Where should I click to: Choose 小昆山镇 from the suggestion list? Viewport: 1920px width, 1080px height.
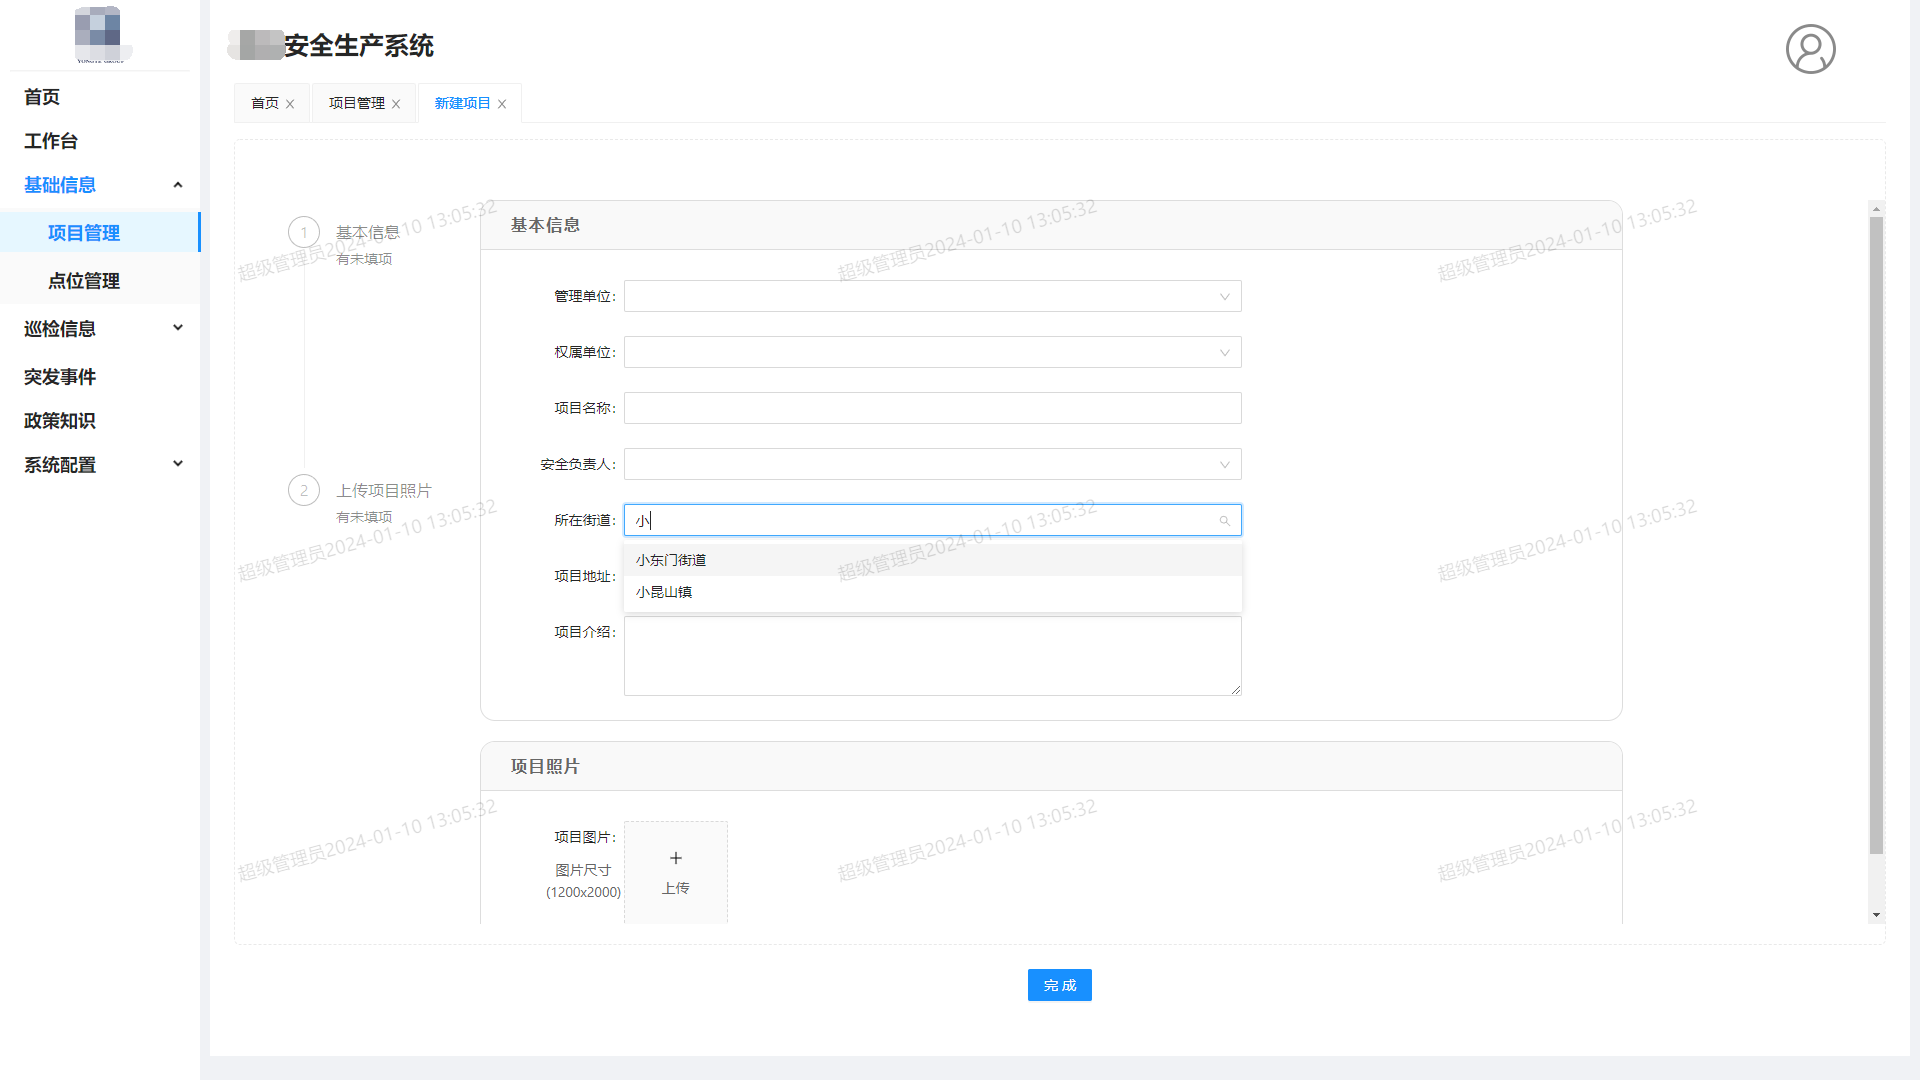click(932, 592)
